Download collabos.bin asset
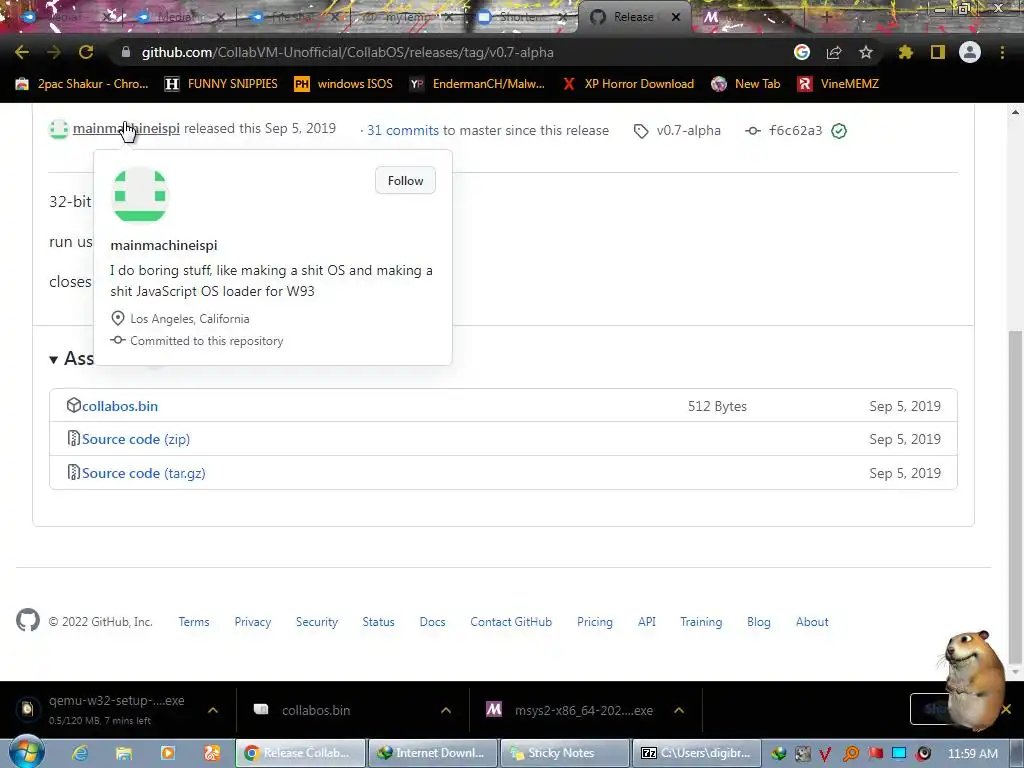The width and height of the screenshot is (1024, 768). click(x=120, y=406)
